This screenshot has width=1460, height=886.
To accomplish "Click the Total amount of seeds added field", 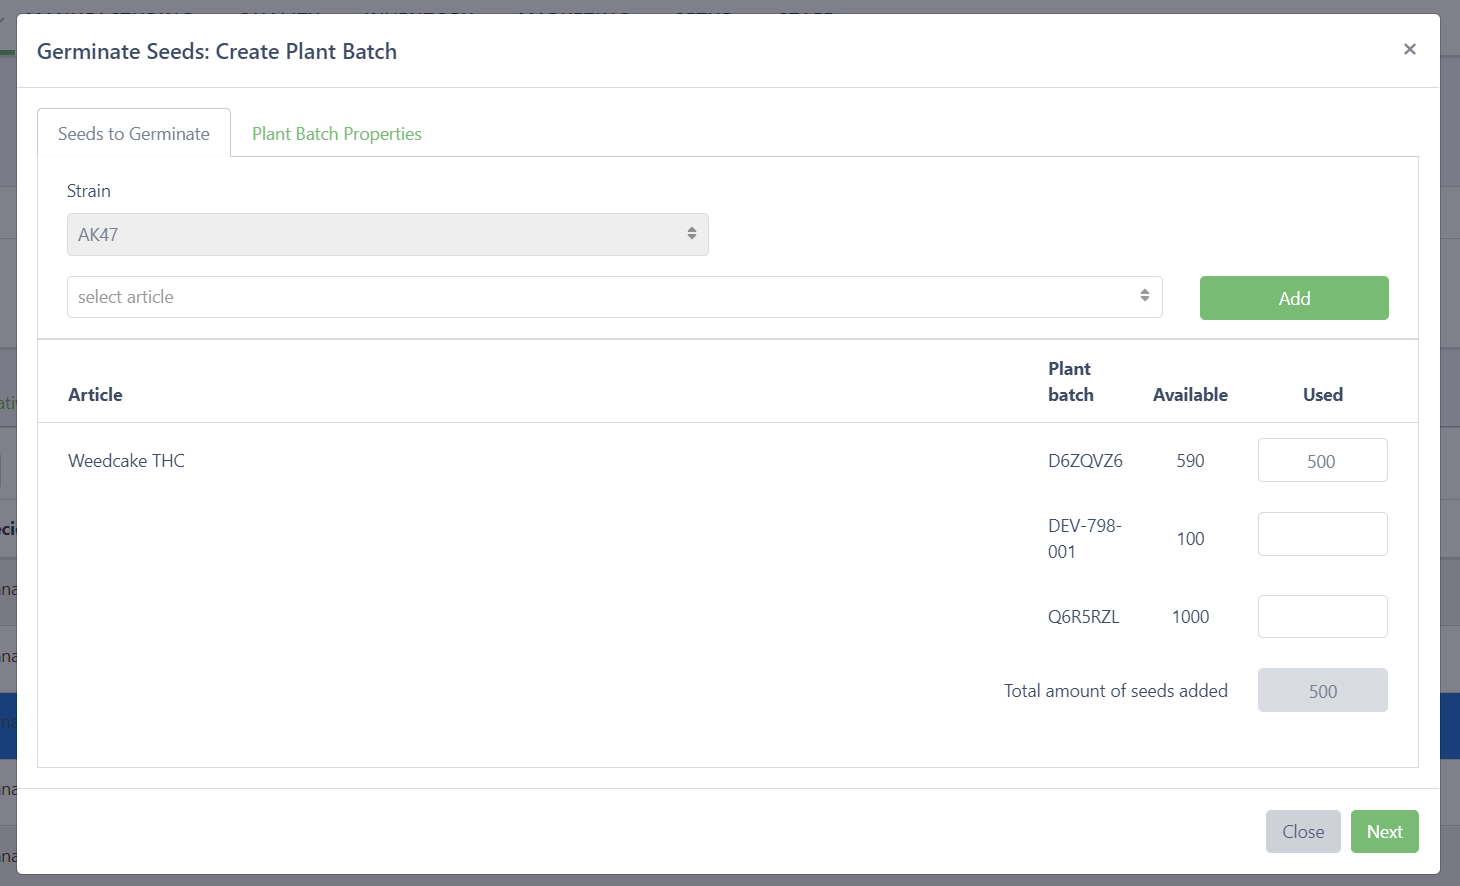I will click(x=1321, y=691).
